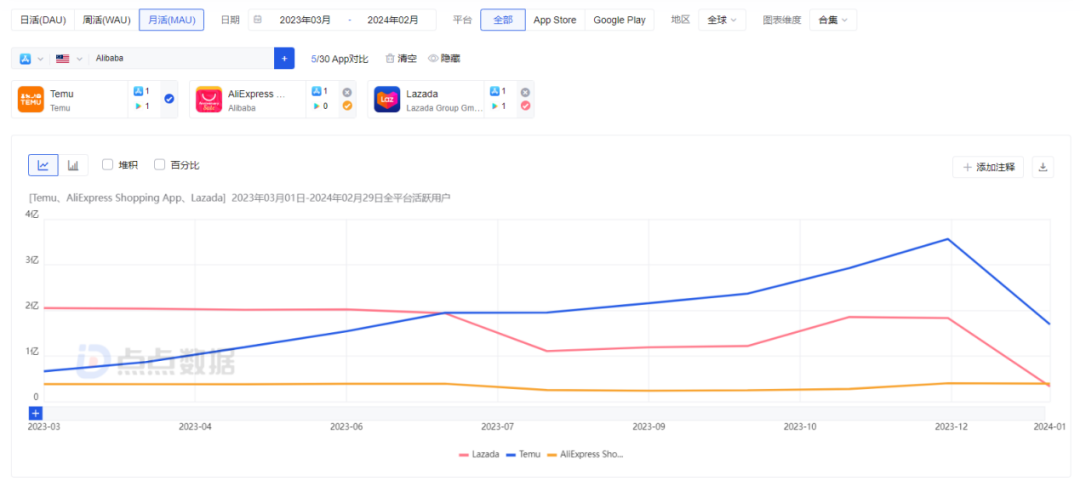Click the Alibaba search input field

(182, 59)
